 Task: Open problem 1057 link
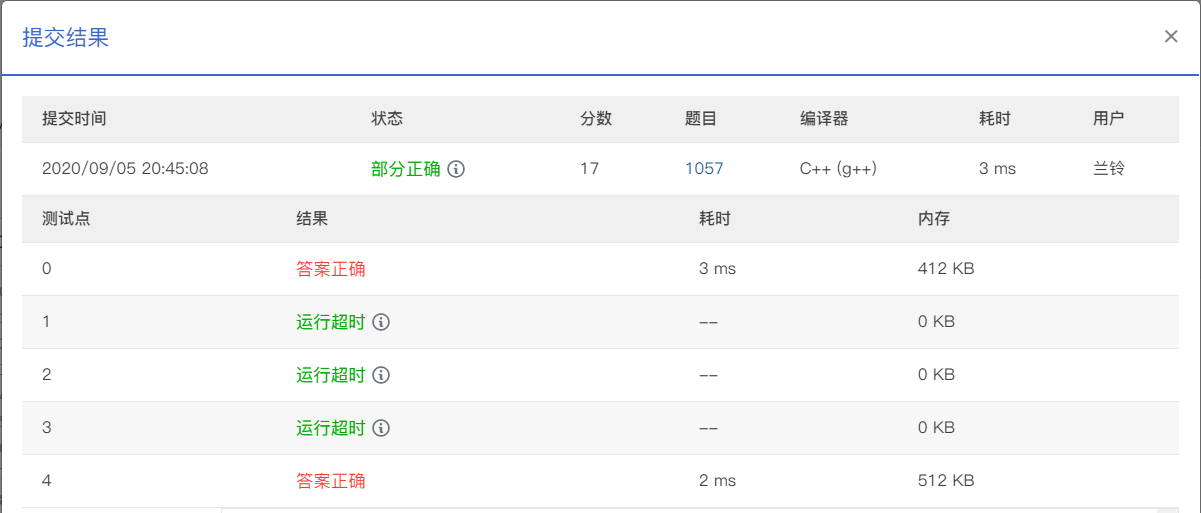tap(704, 169)
